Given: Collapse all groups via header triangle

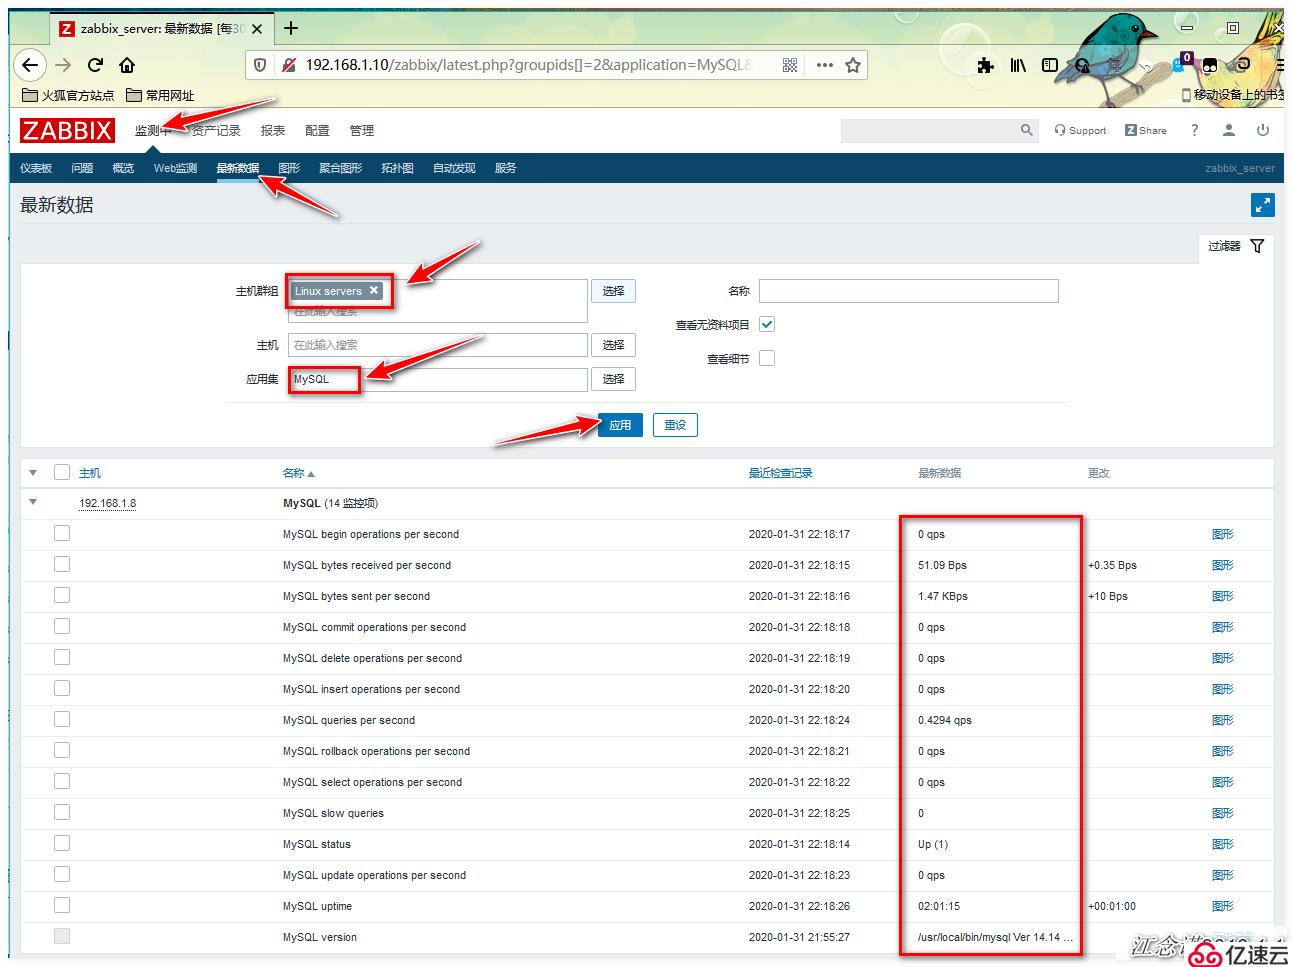Looking at the screenshot, I should tap(33, 473).
